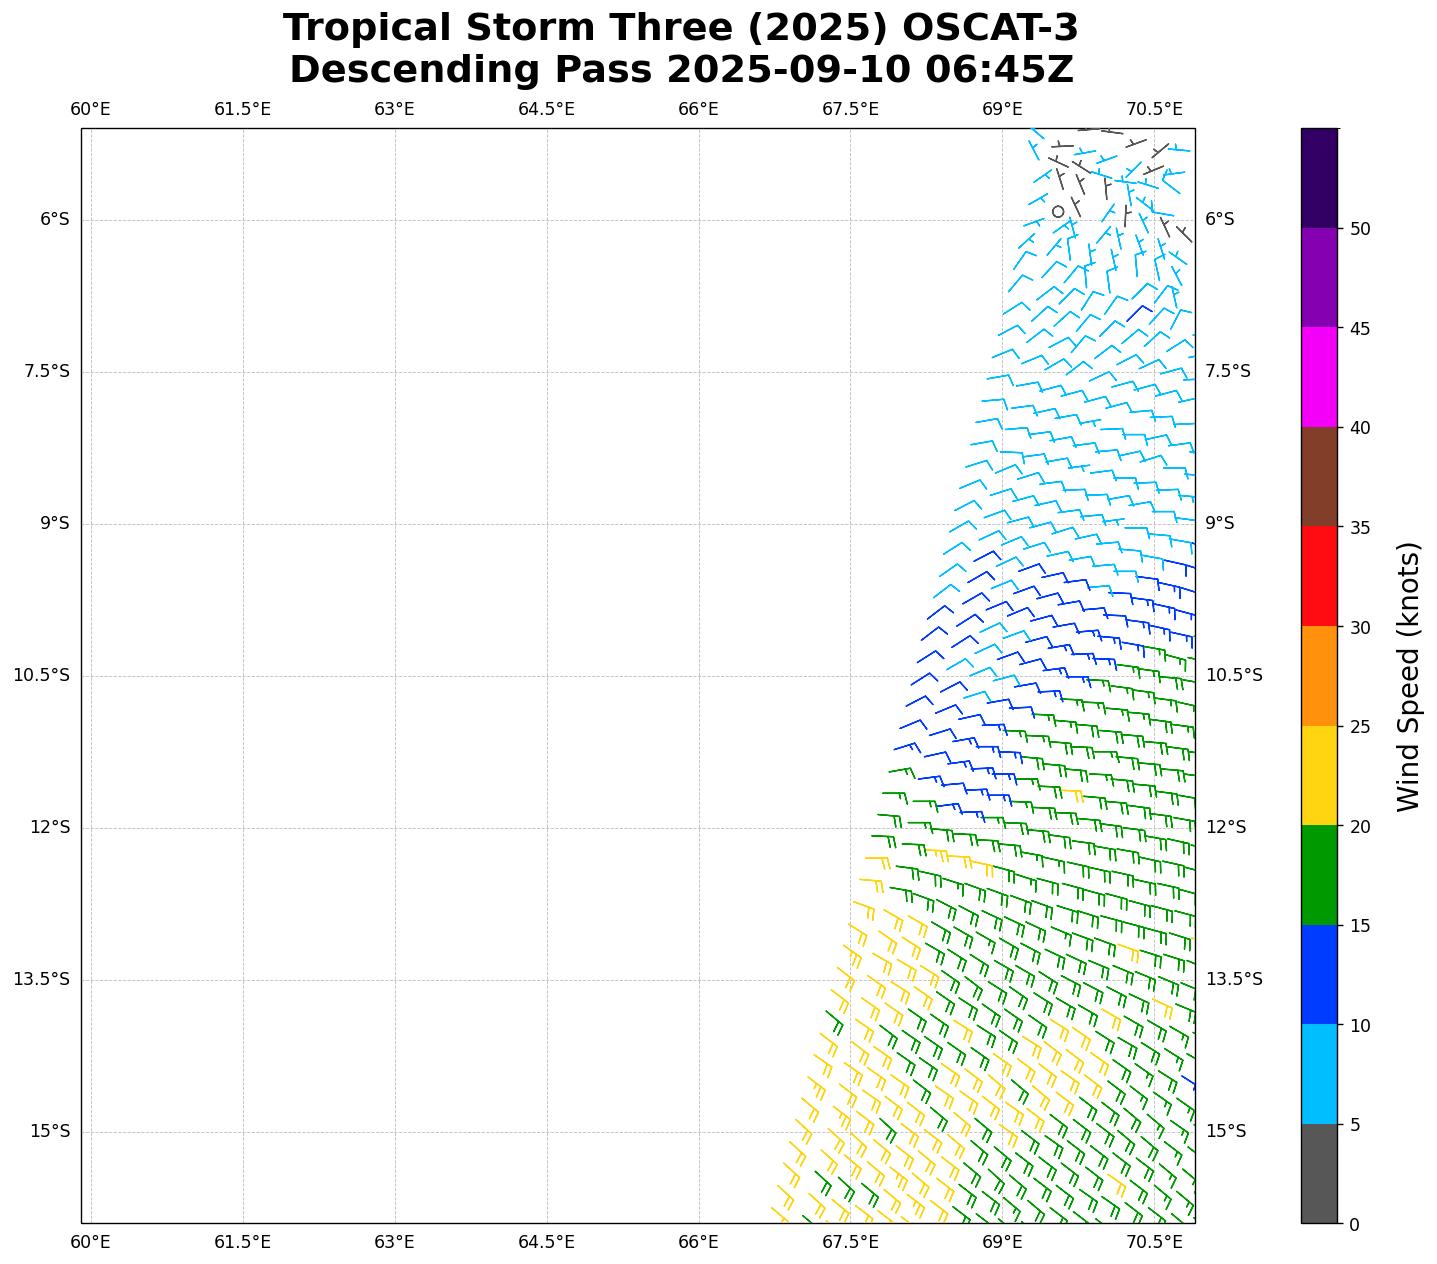Click the left axis label 15°S
Screen dimensions: 1437x1264
[x=50, y=1131]
